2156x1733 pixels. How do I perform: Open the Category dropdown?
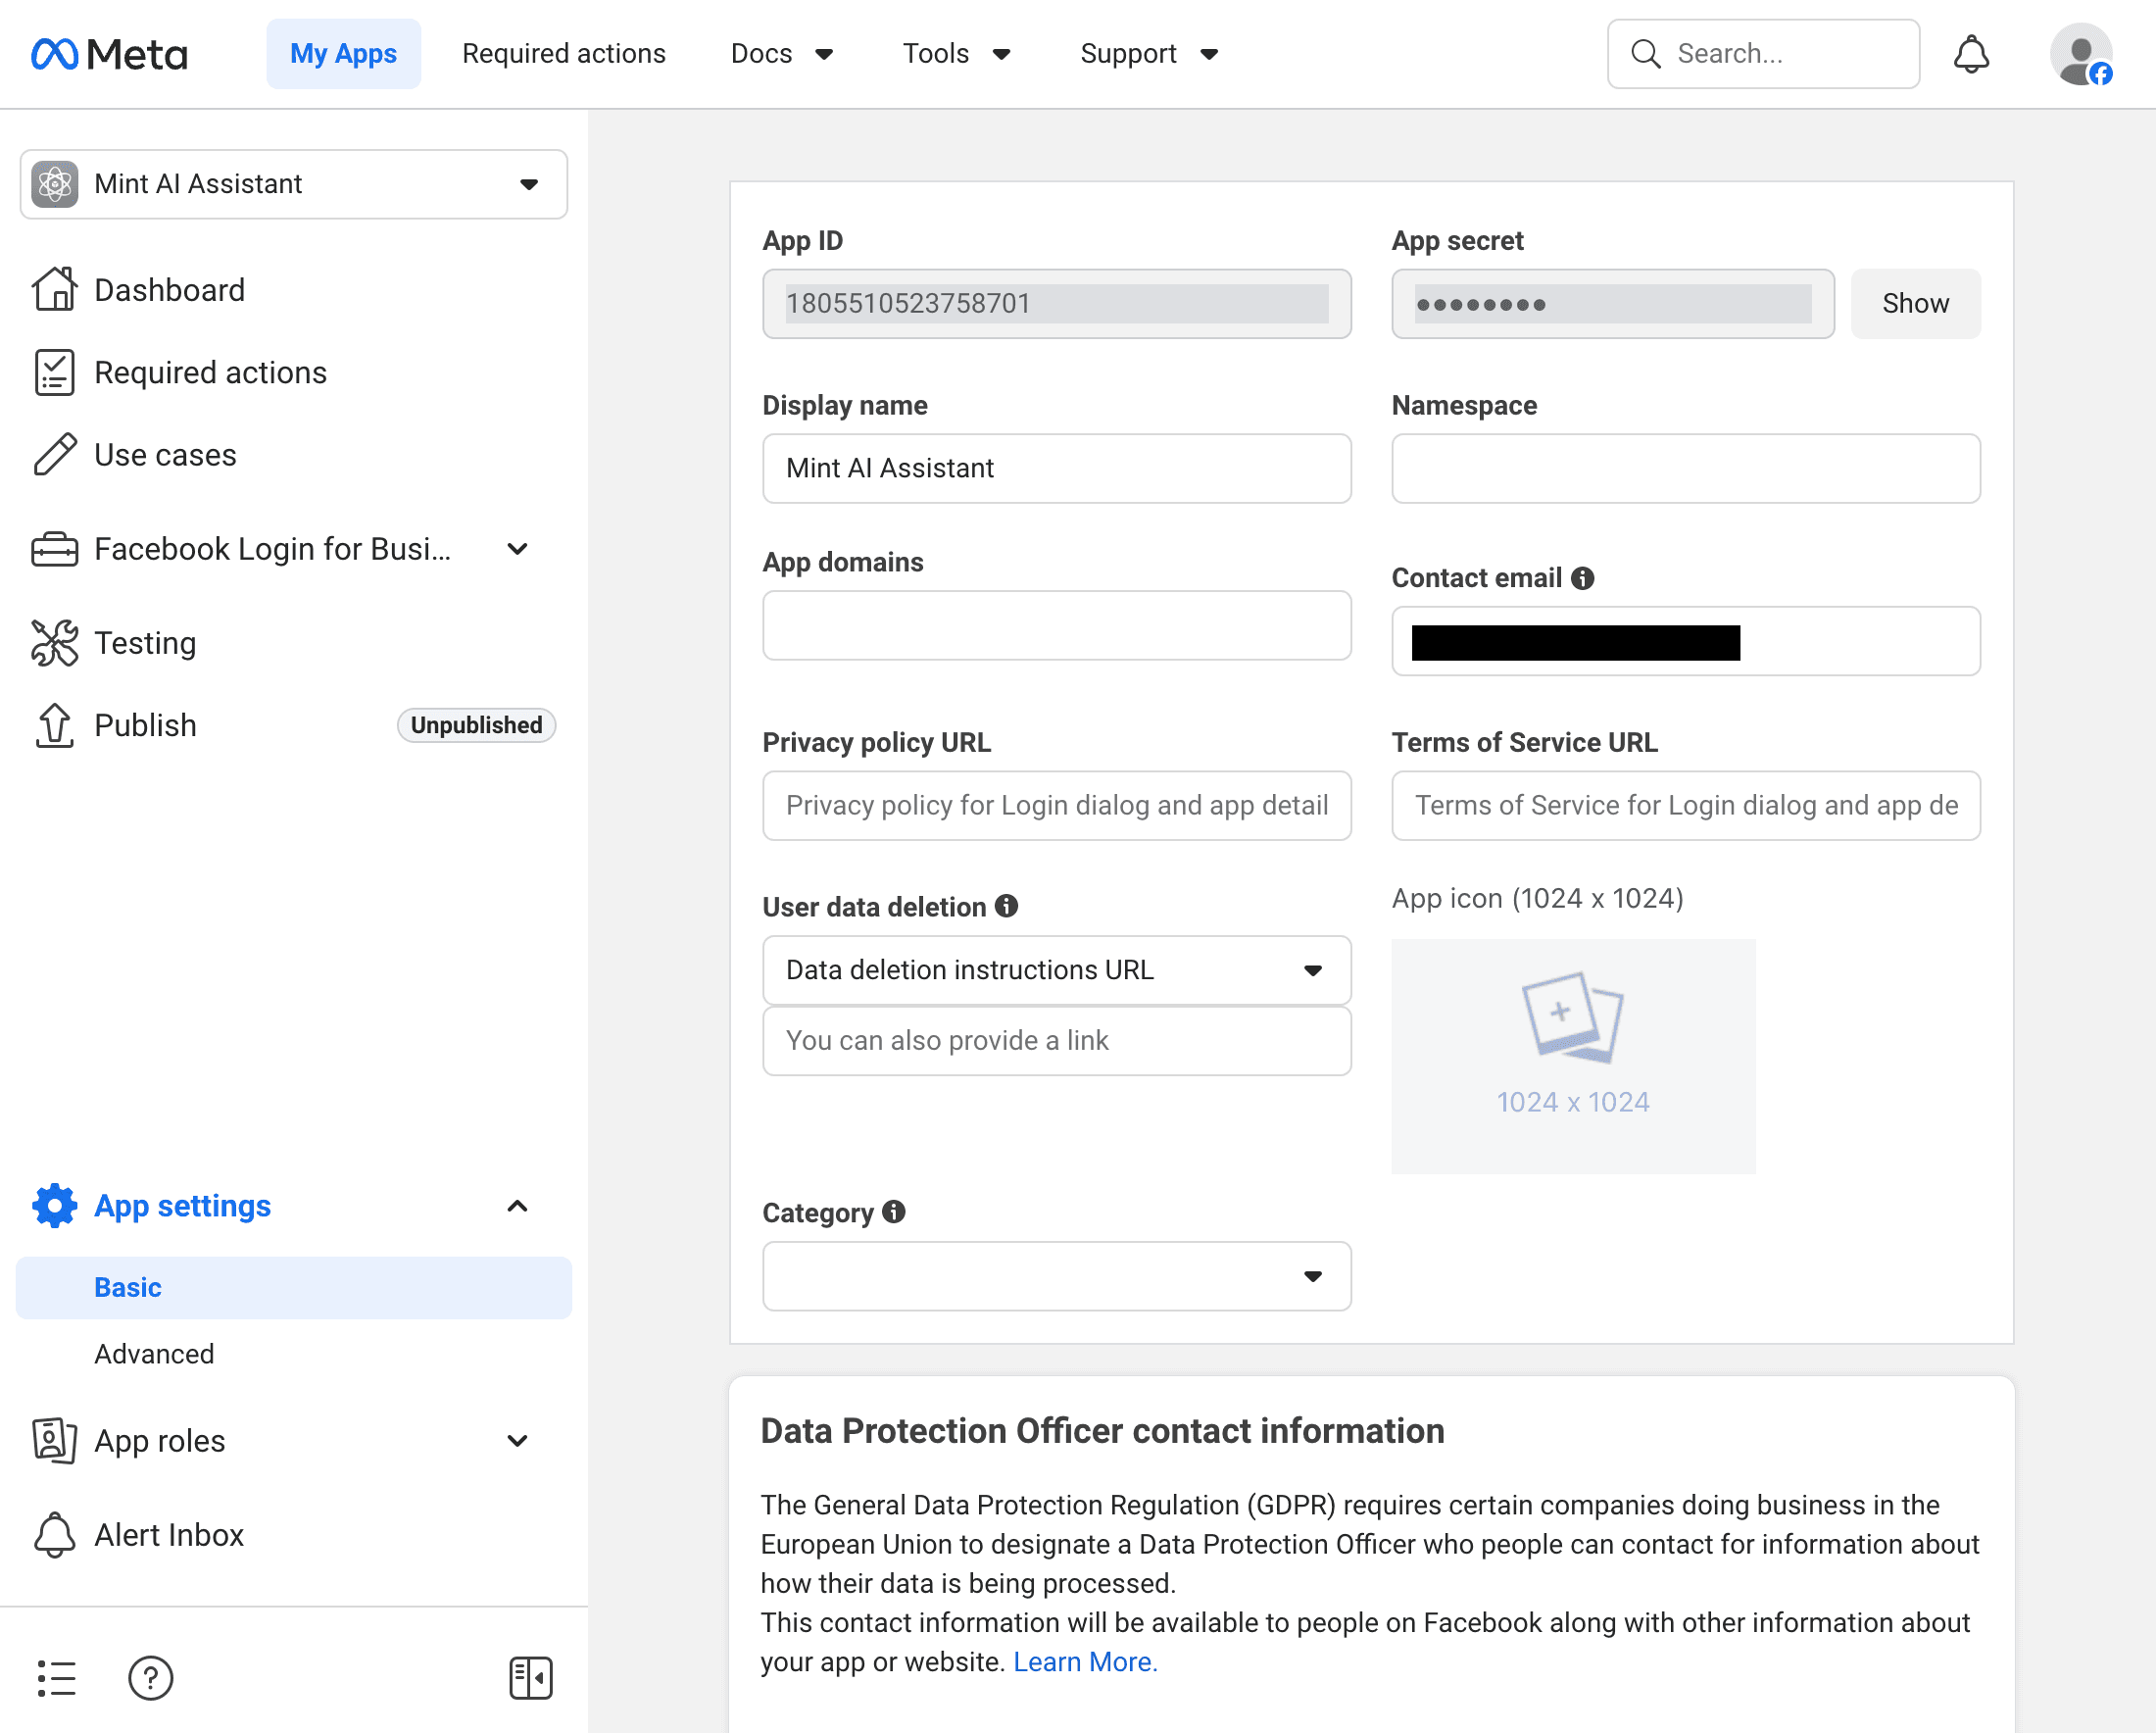pyautogui.click(x=1056, y=1276)
